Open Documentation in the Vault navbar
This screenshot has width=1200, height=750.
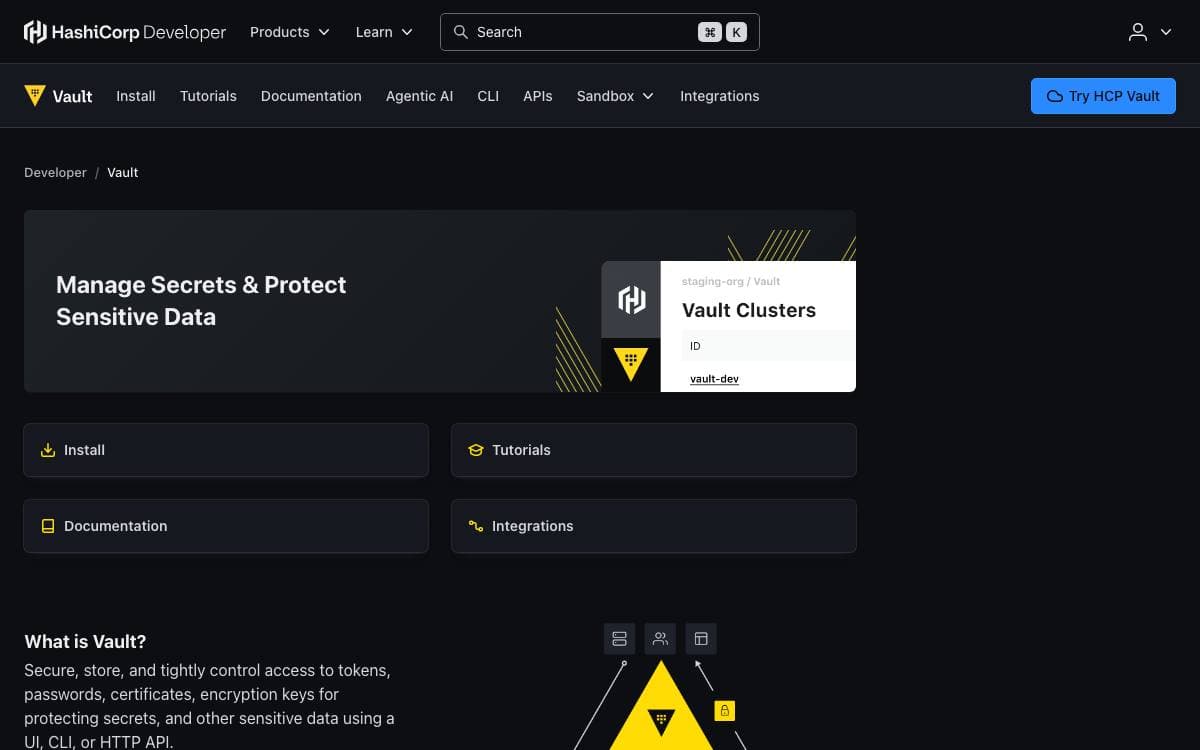pyautogui.click(x=311, y=96)
